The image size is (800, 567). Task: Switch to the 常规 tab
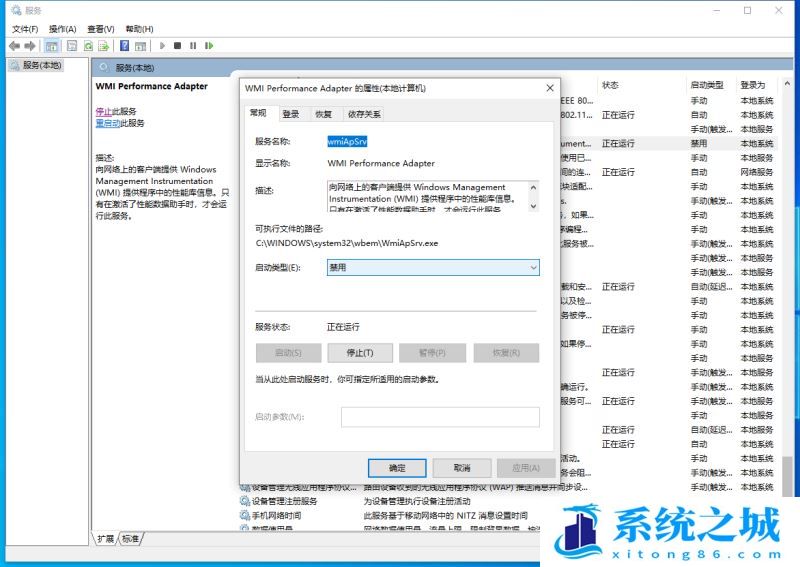(258, 113)
